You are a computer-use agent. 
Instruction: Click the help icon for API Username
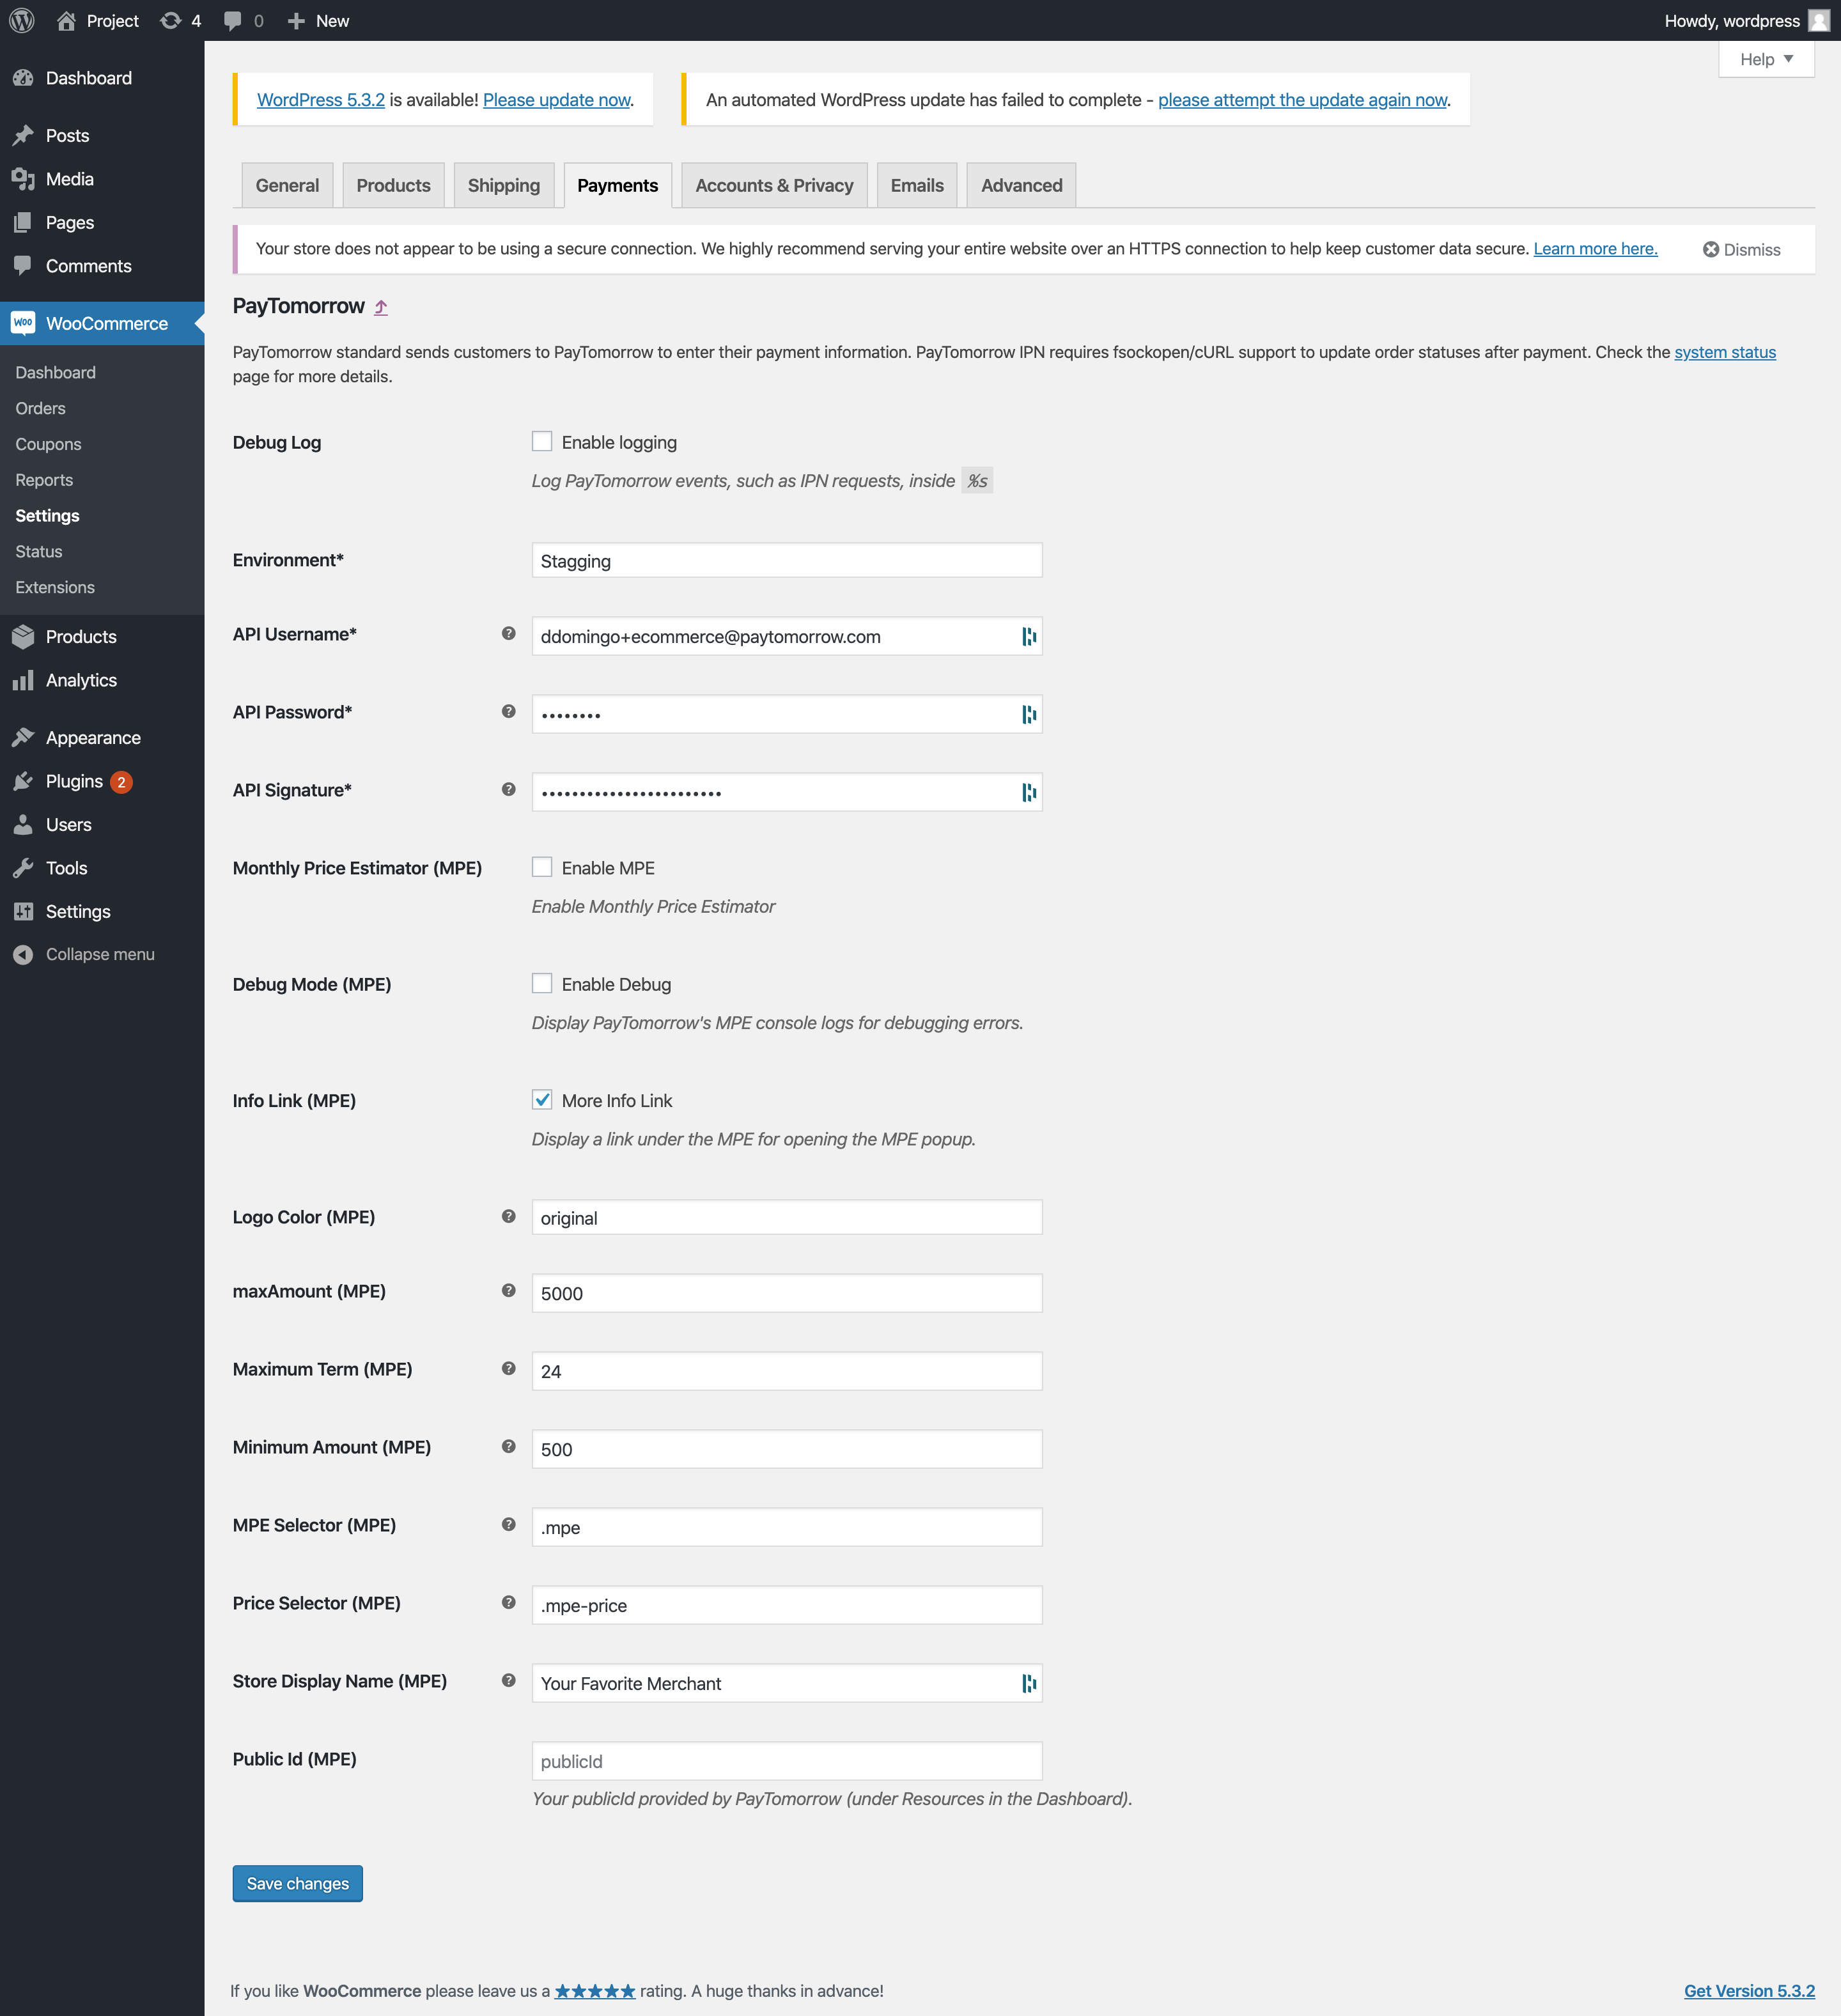[x=509, y=633]
